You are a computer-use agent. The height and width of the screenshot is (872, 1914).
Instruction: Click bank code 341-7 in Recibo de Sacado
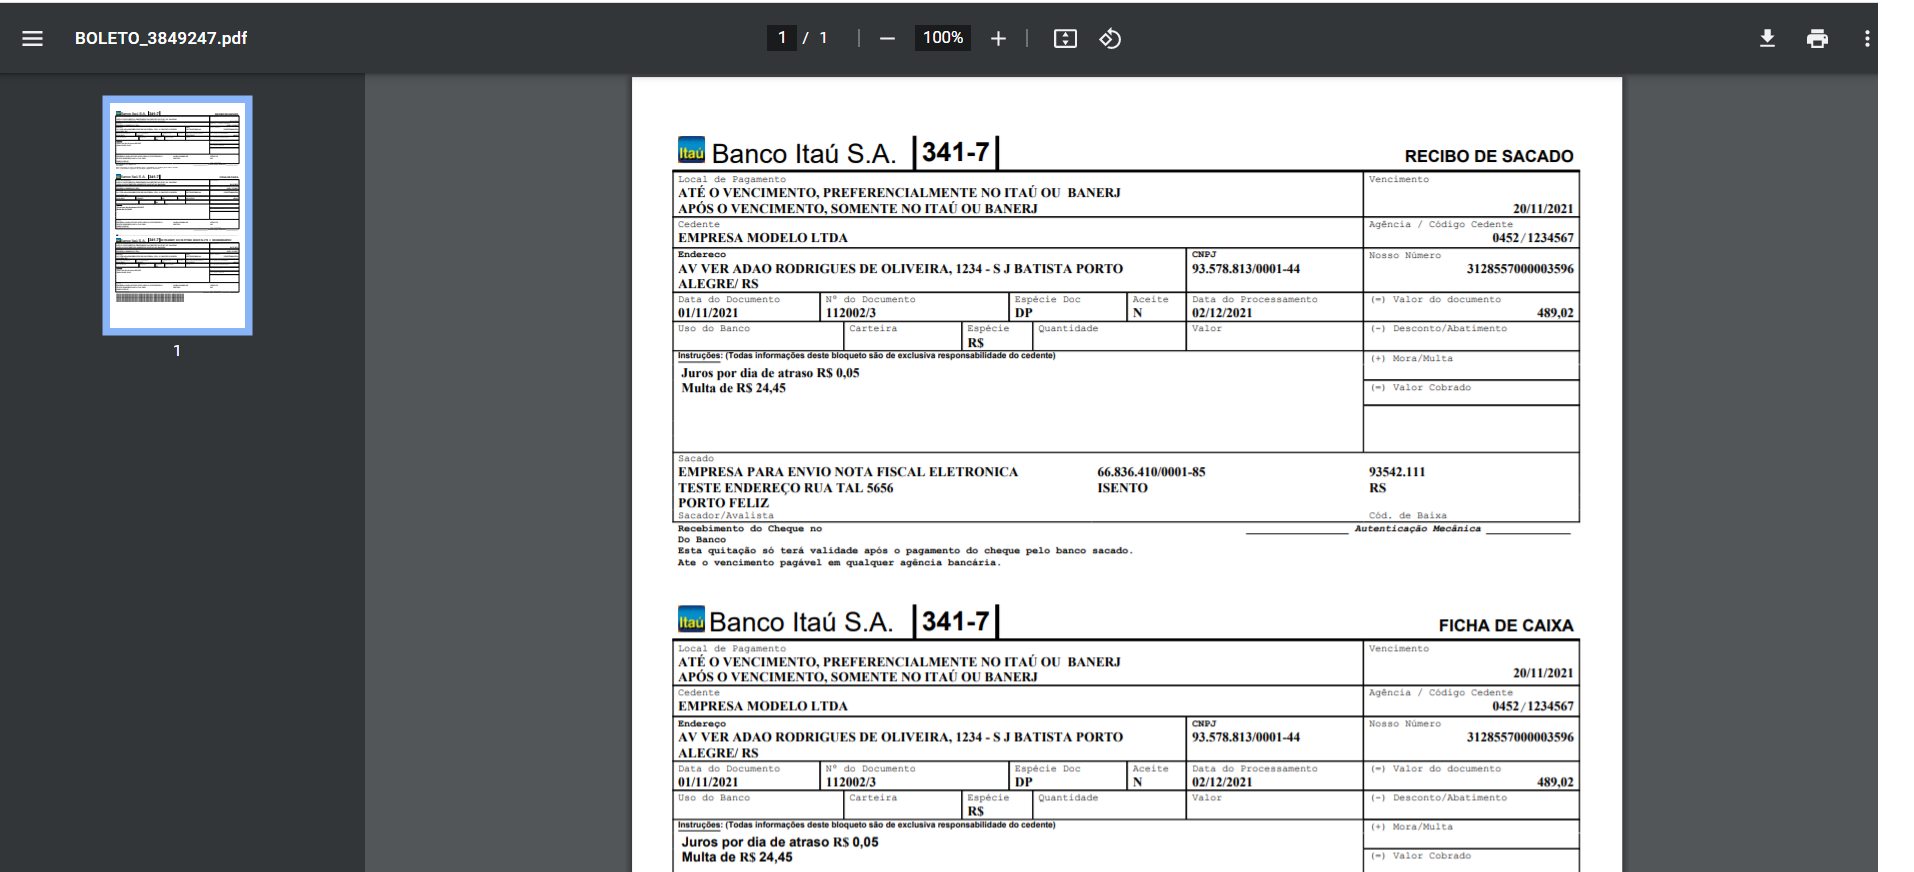click(x=955, y=152)
